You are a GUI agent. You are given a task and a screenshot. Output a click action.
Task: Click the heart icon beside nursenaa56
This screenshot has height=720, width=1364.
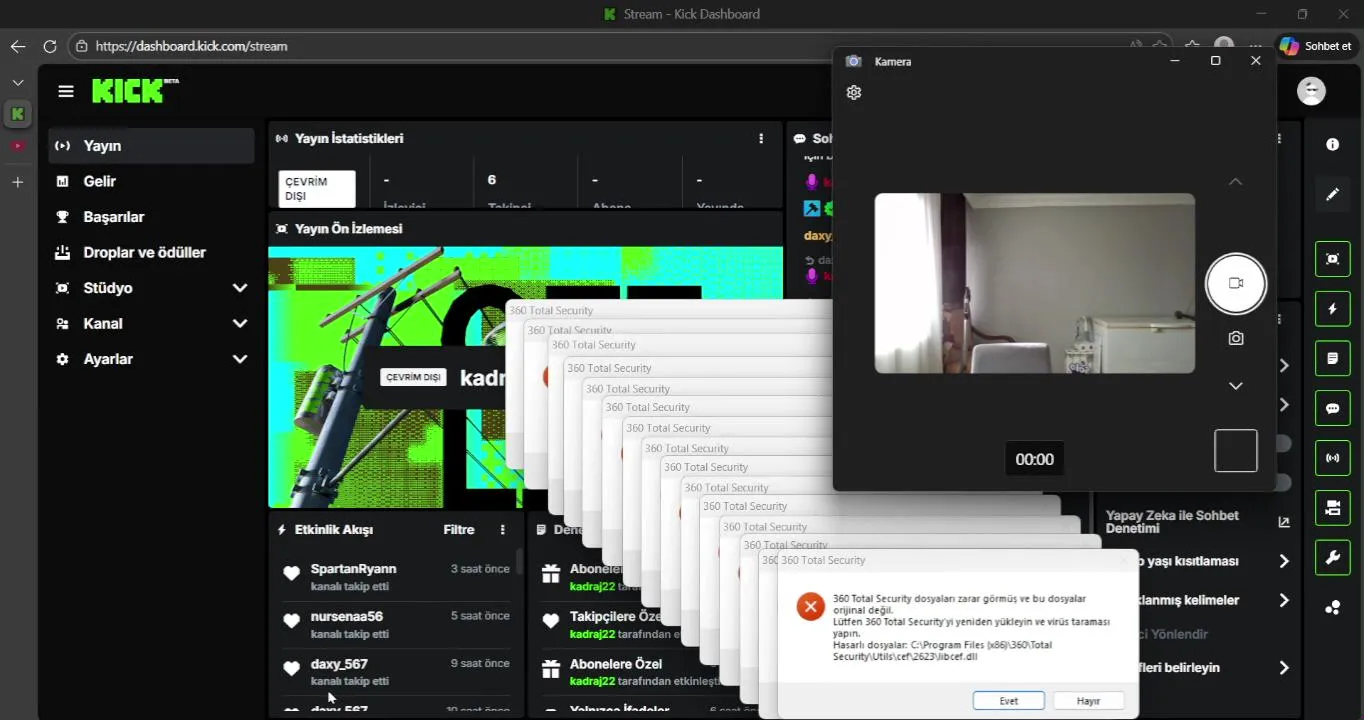pos(291,621)
